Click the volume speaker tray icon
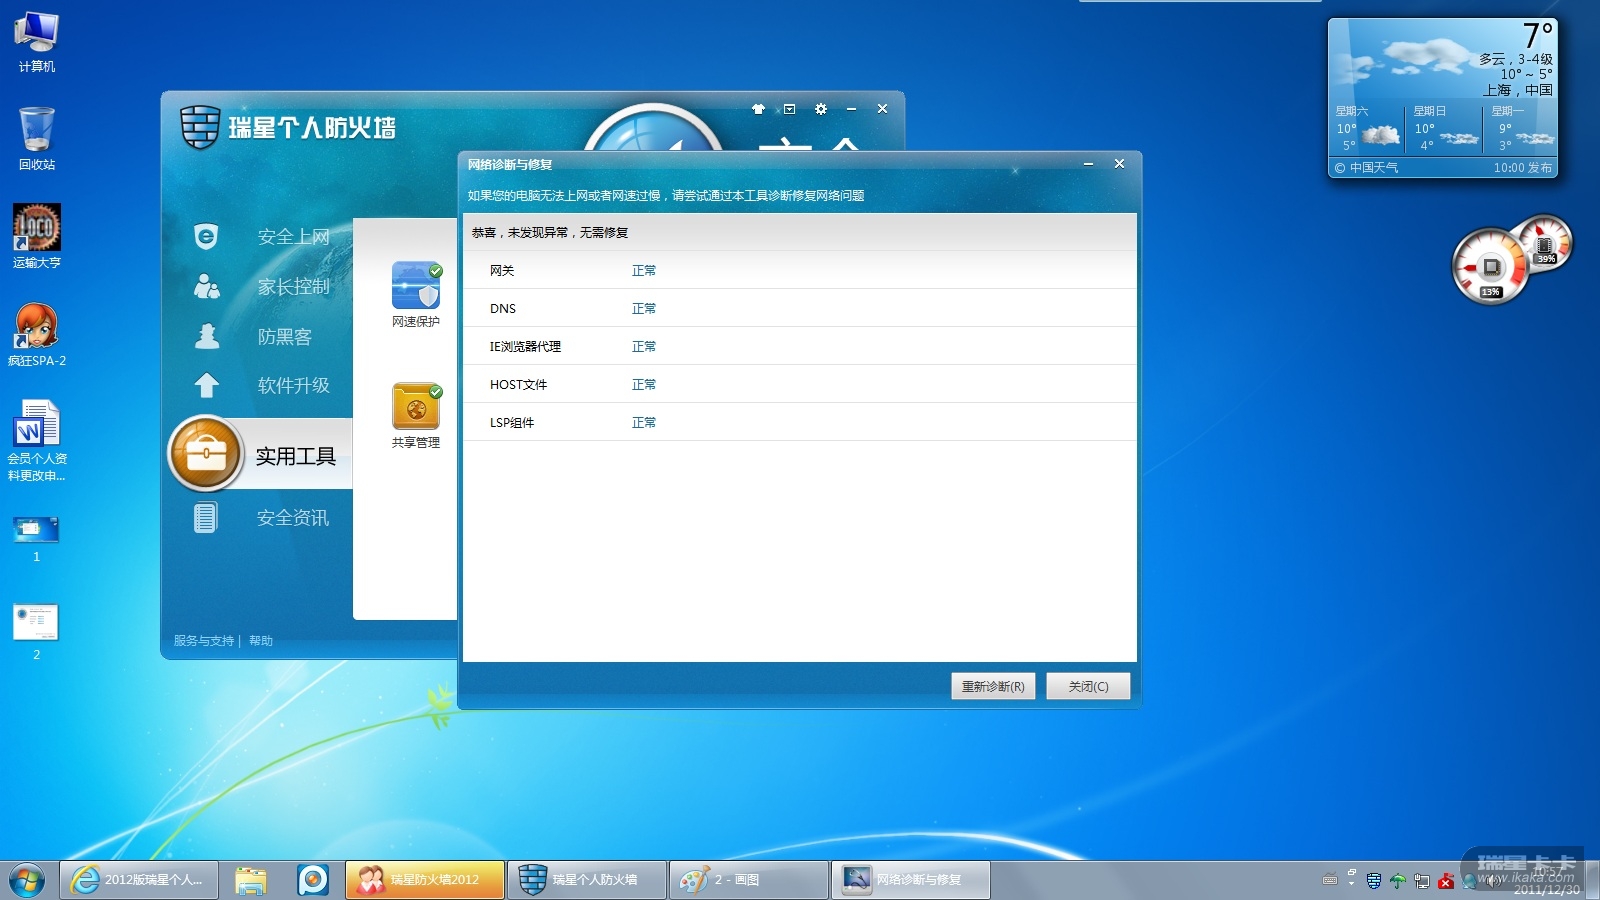The height and width of the screenshot is (900, 1600). (x=1493, y=881)
